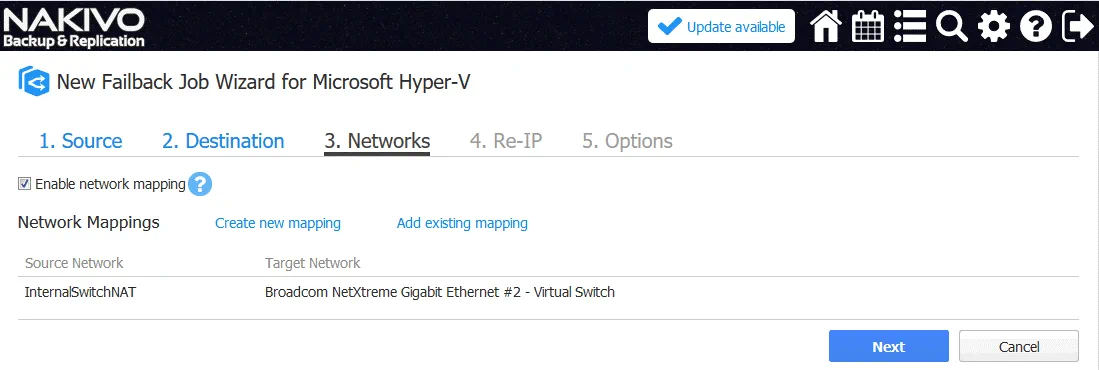Disable the Enable network mapping checkbox
The image size is (1099, 370).
[25, 184]
